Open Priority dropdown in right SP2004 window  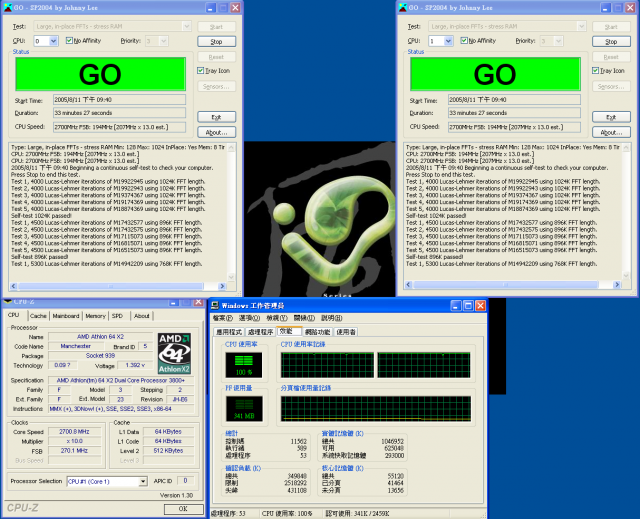(x=558, y=41)
